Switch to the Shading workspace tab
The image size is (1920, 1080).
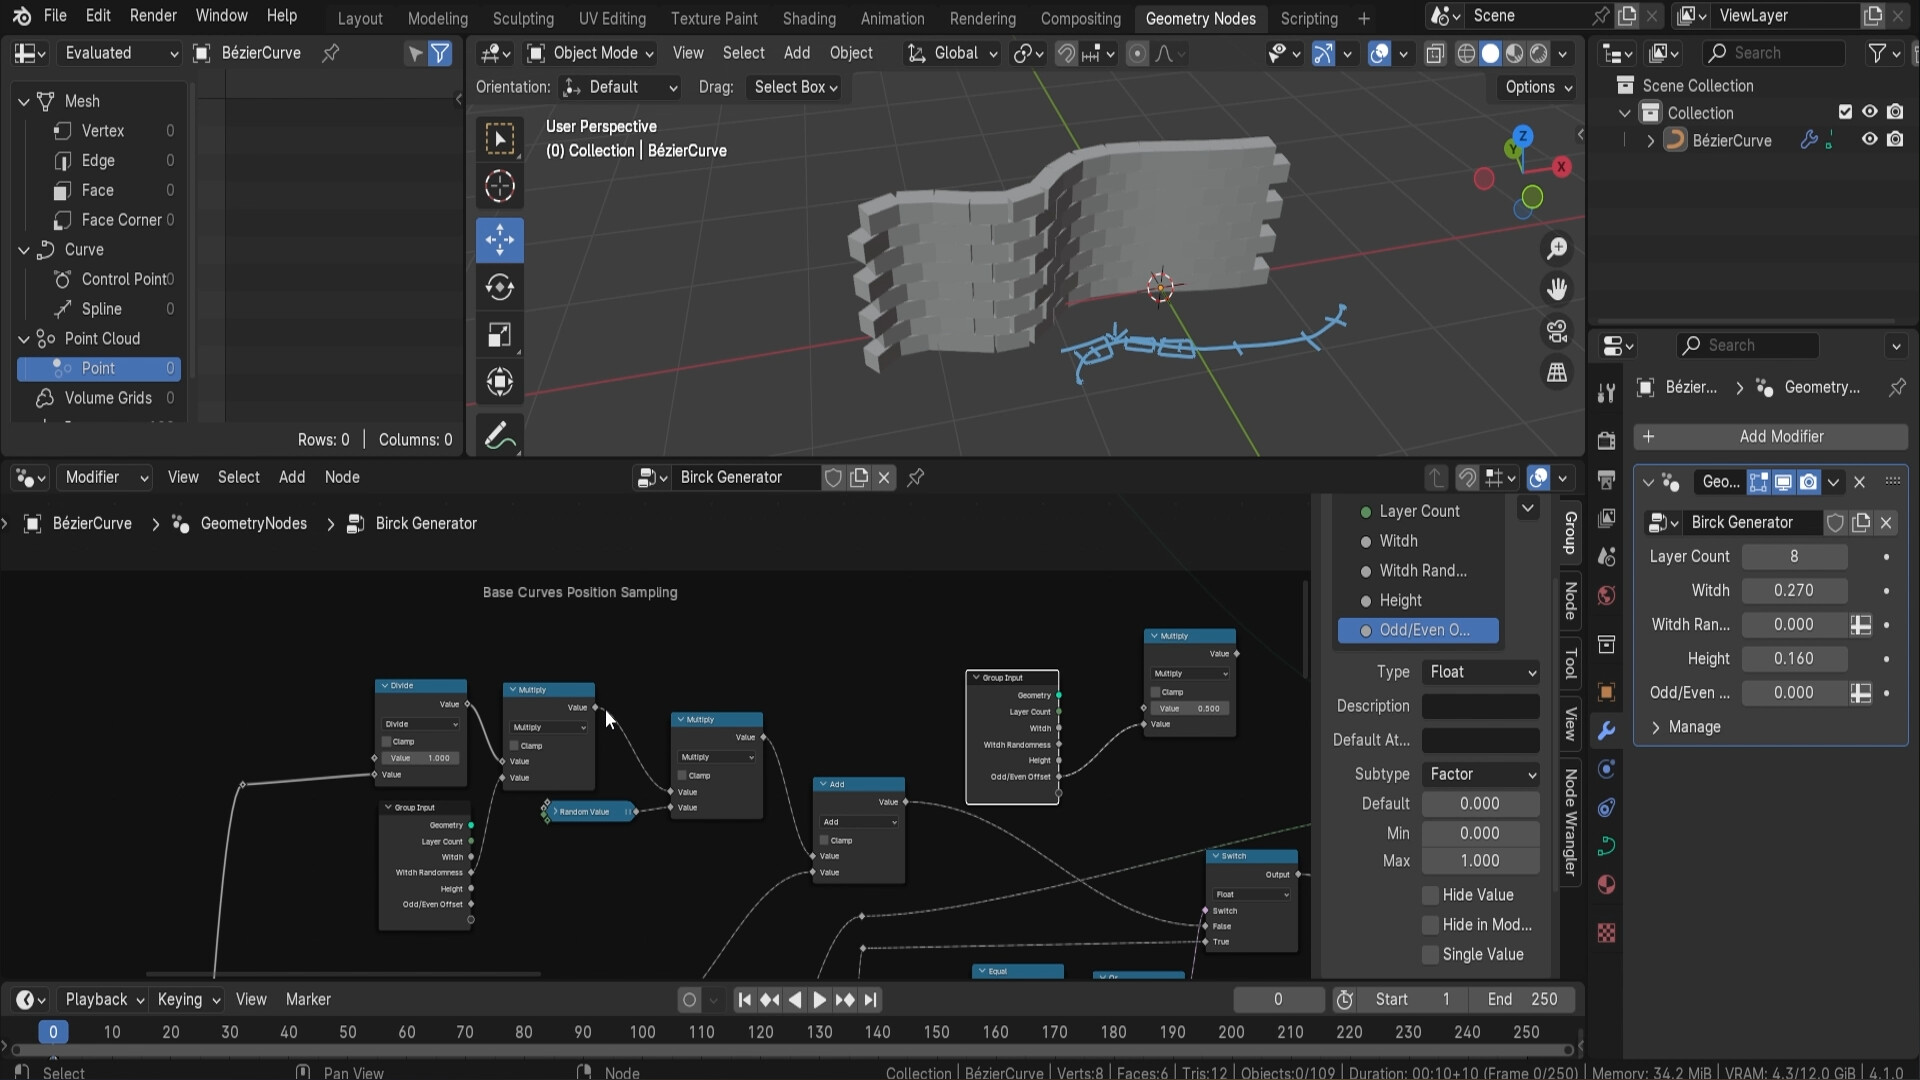[808, 18]
